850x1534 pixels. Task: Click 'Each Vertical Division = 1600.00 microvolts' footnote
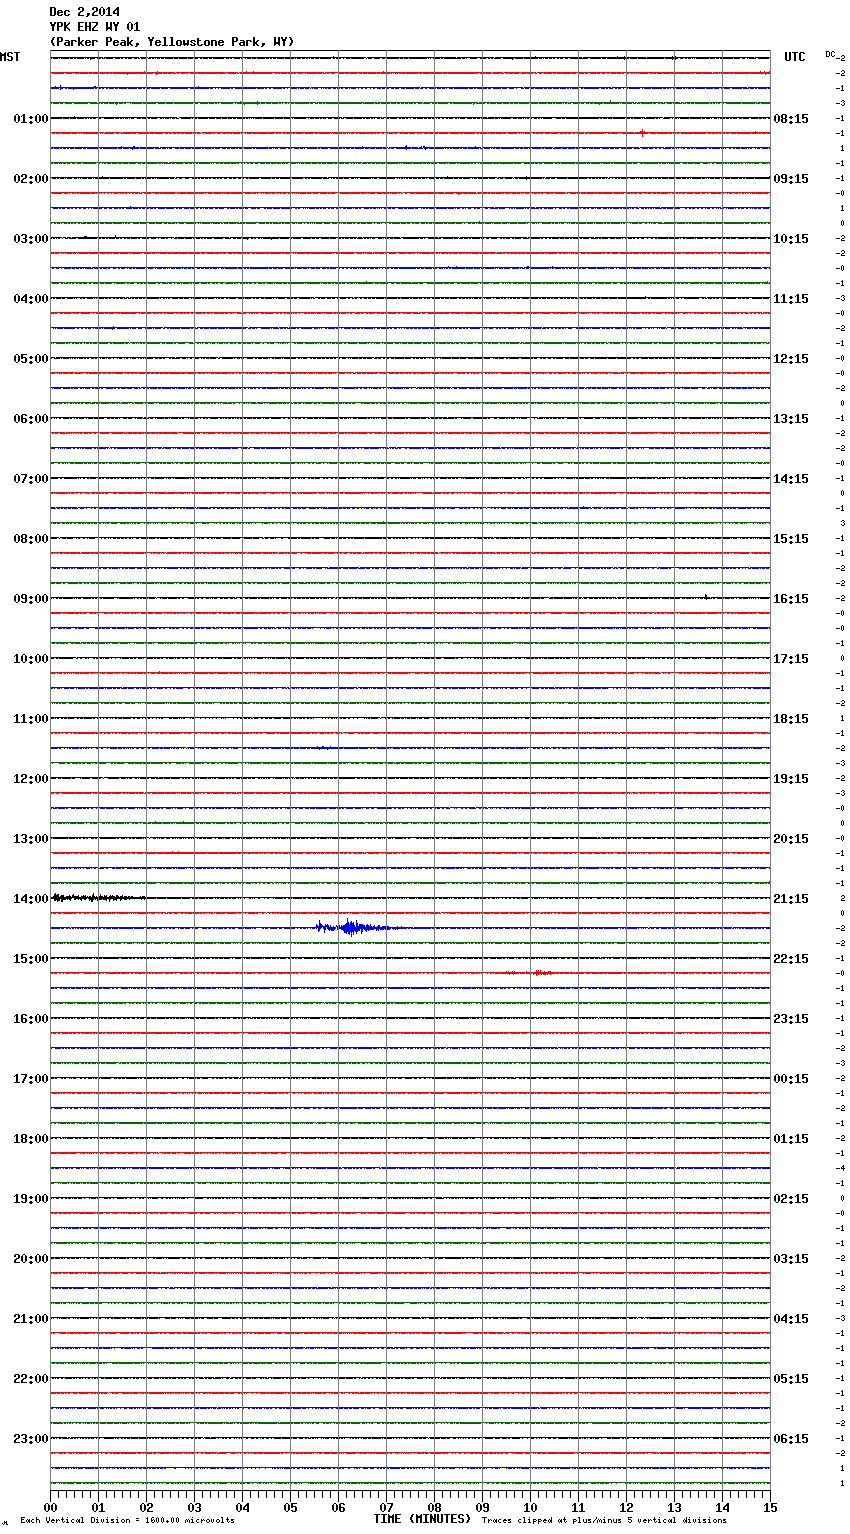click(x=127, y=1521)
